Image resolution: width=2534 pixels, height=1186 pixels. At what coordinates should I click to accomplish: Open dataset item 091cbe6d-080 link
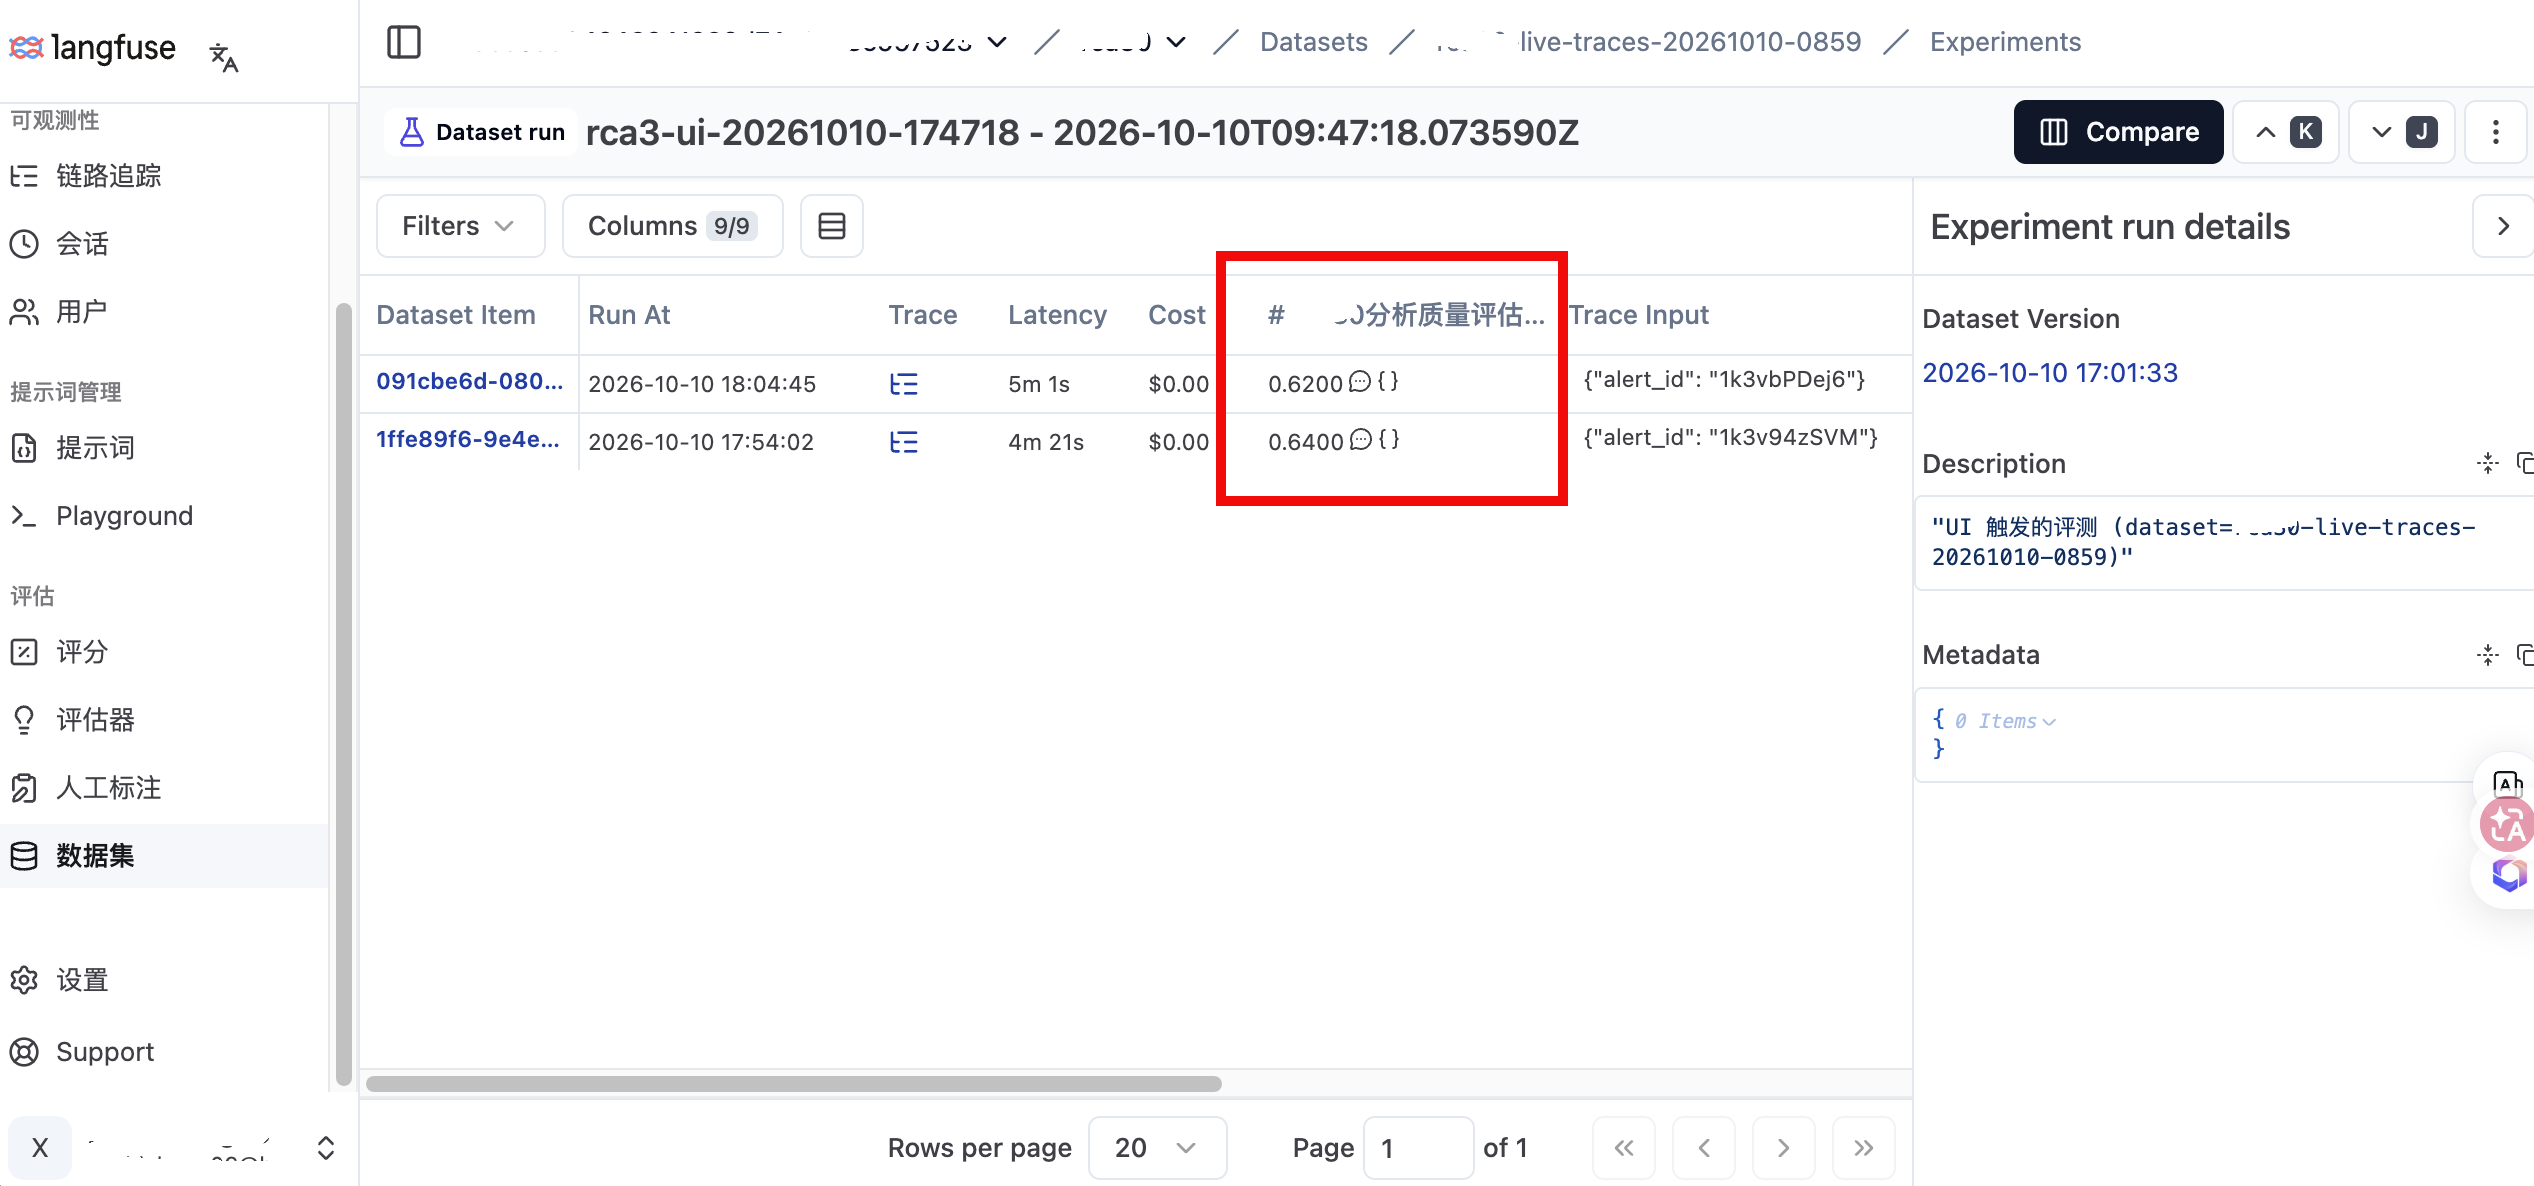point(469,382)
